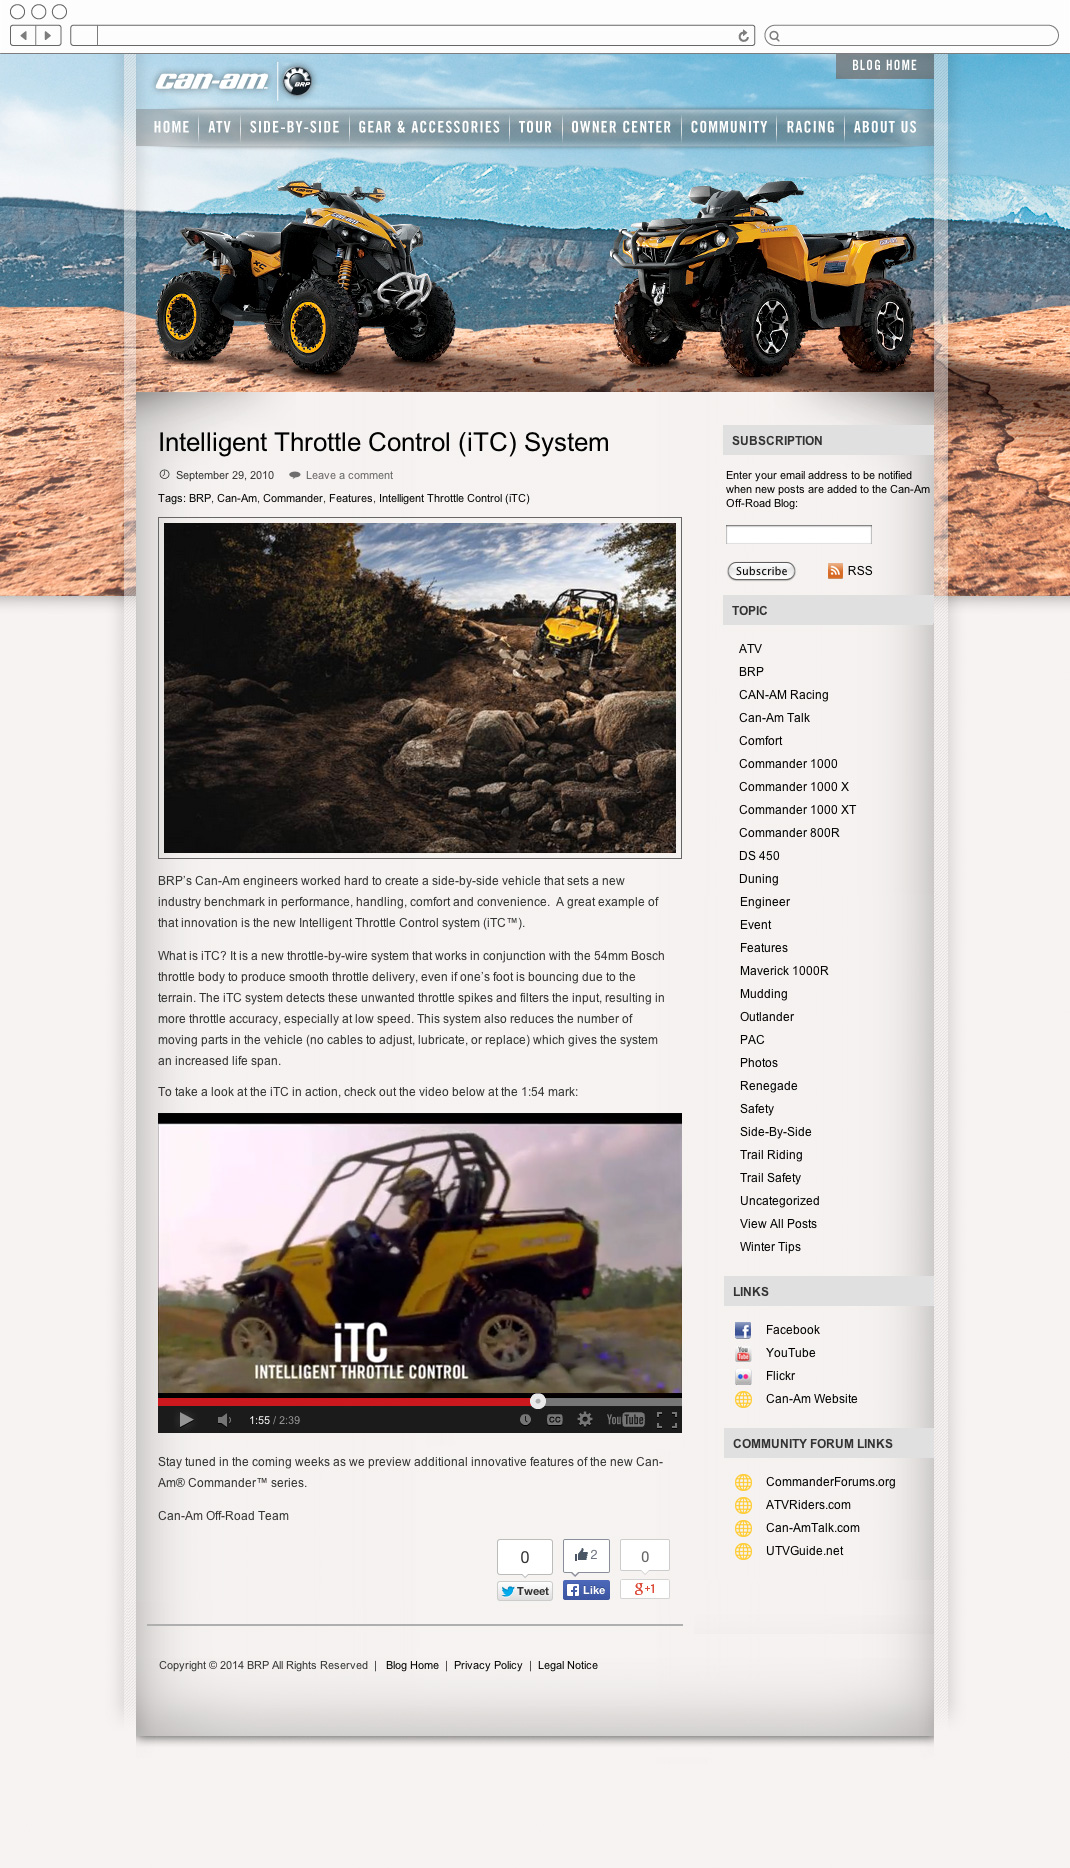
Task: Open the ABOUT US menu item
Action: [x=885, y=127]
